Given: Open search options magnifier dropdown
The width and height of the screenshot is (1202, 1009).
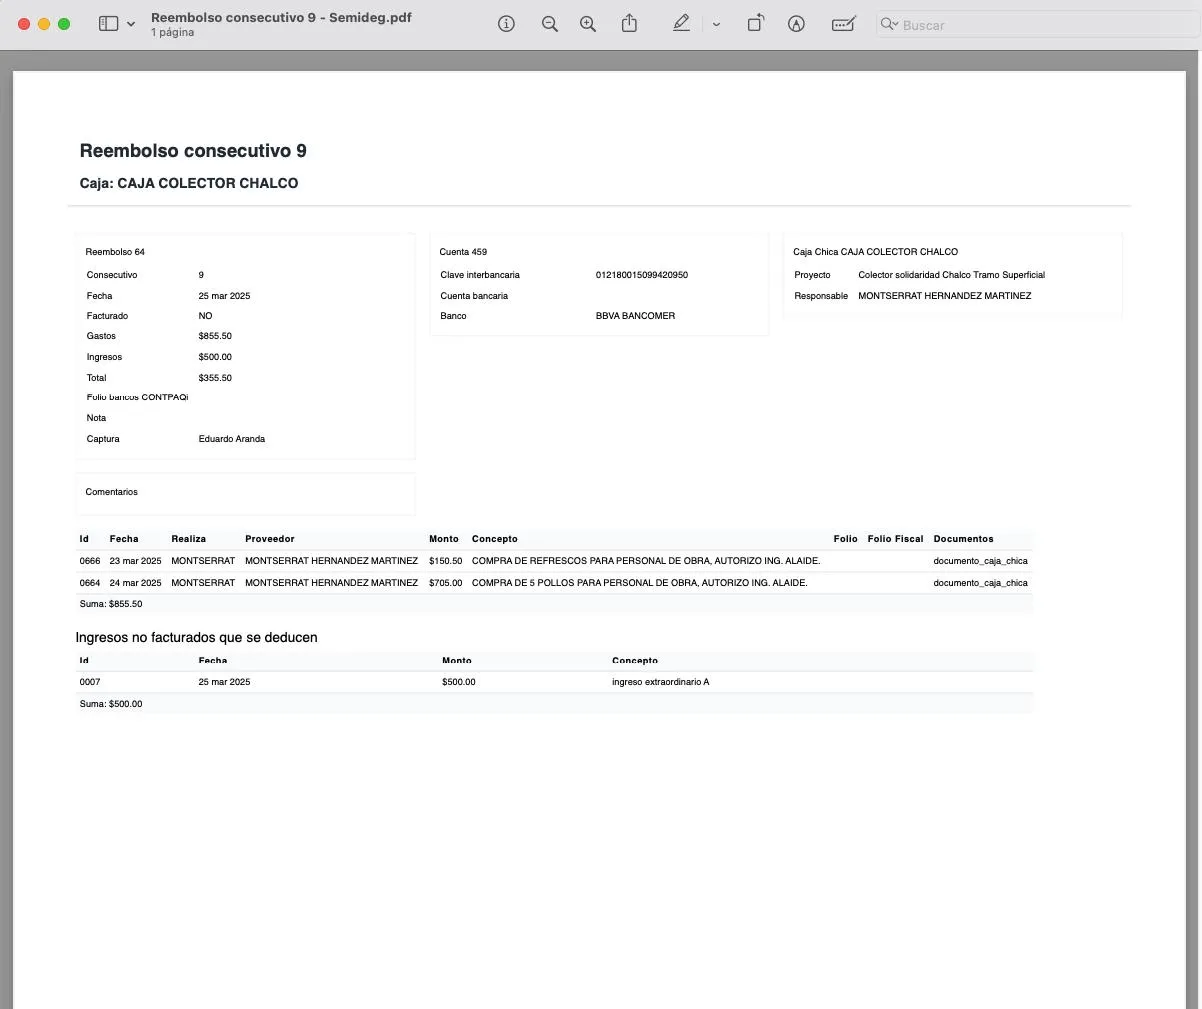Looking at the screenshot, I should [x=888, y=24].
